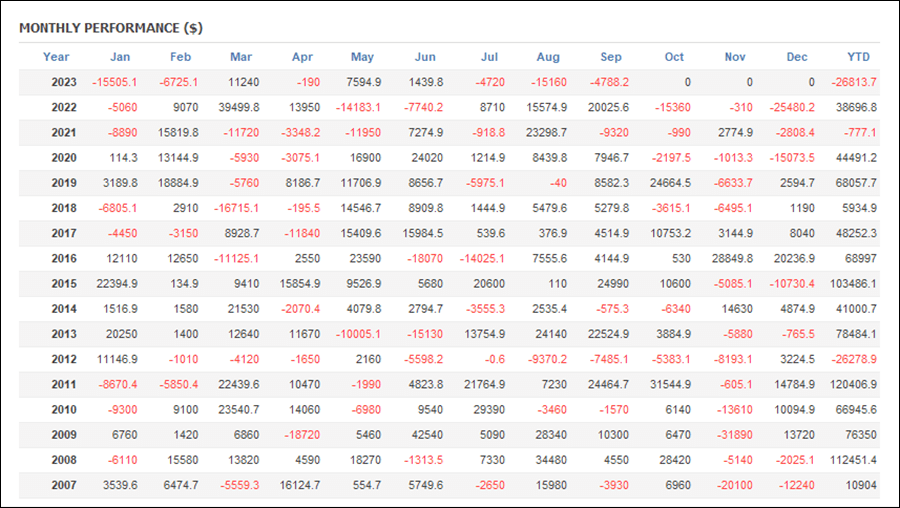The height and width of the screenshot is (508, 900).
Task: Click 2012 YTD value -26278.9
Action: (854, 359)
